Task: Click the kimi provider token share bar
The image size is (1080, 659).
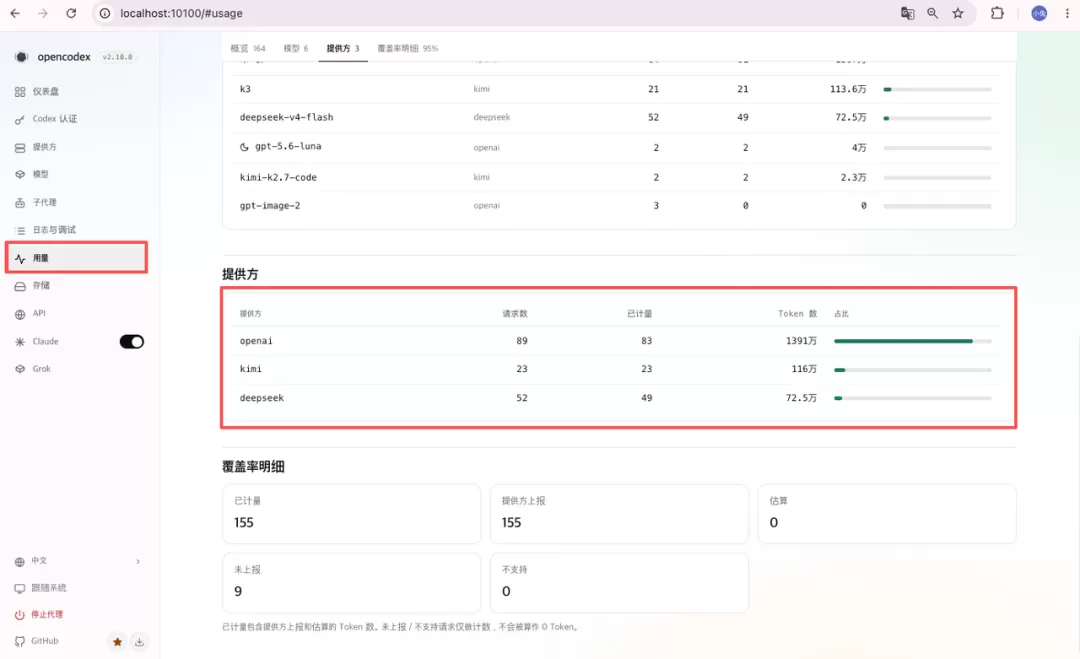Action: (x=913, y=370)
